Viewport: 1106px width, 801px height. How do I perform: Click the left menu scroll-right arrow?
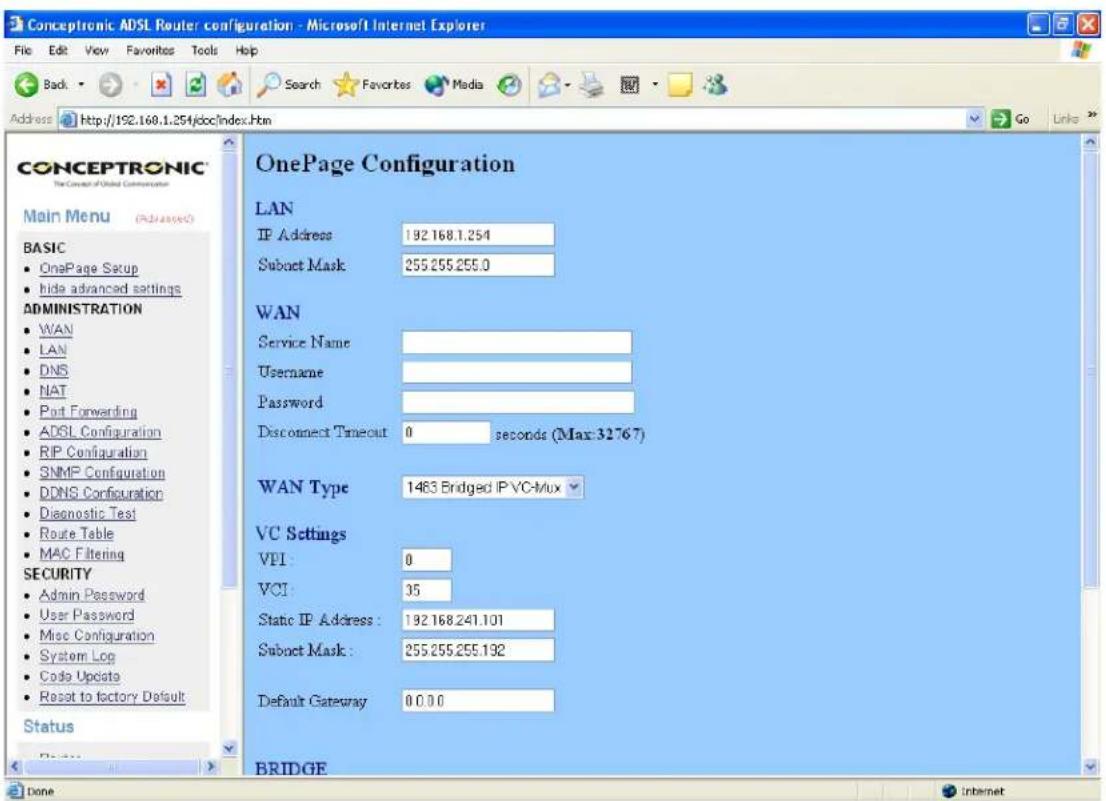pyautogui.click(x=209, y=765)
